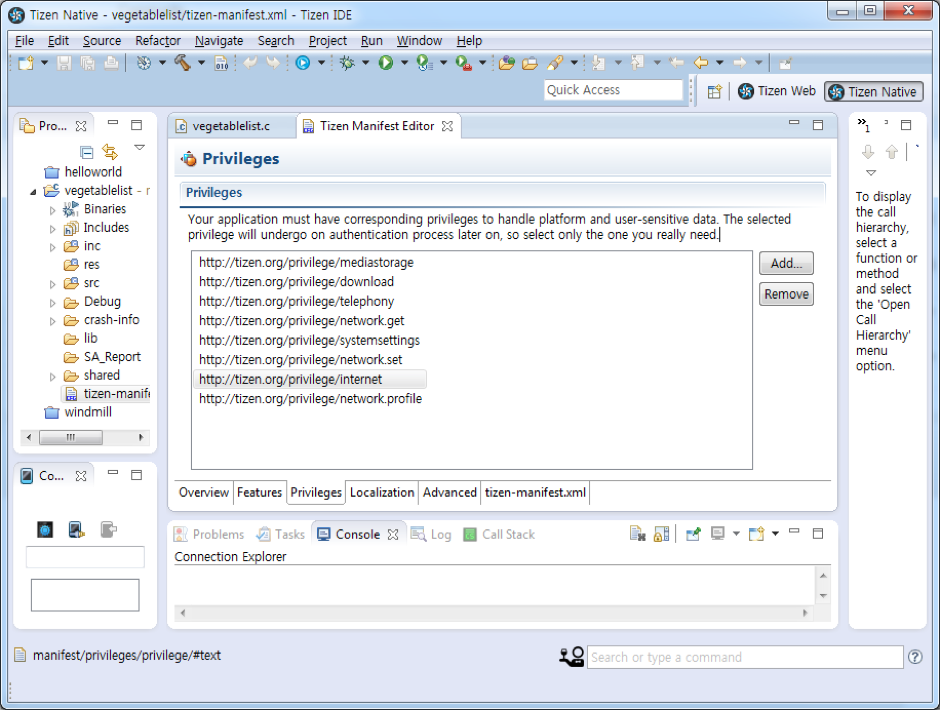Open the Run dropdown arrow
Screen dimensions: 940x710
pos(404,62)
